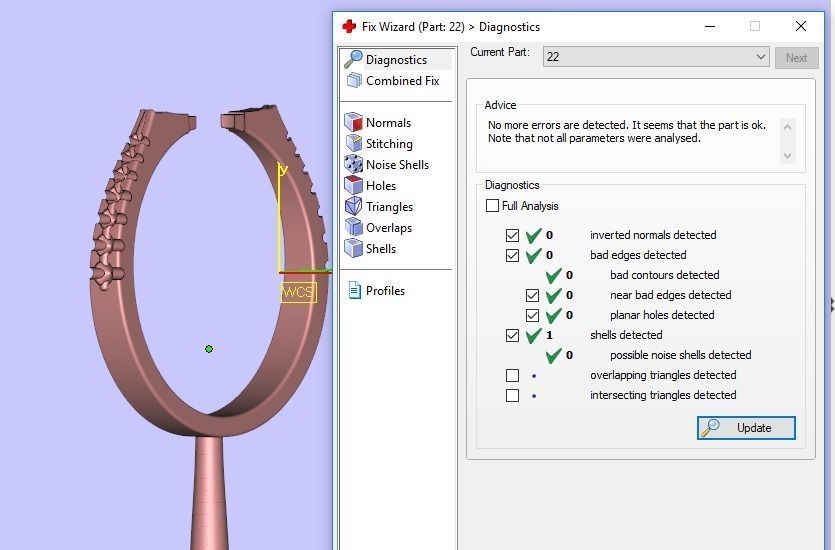Click the Overlaps icon
The image size is (835, 550).
354,227
